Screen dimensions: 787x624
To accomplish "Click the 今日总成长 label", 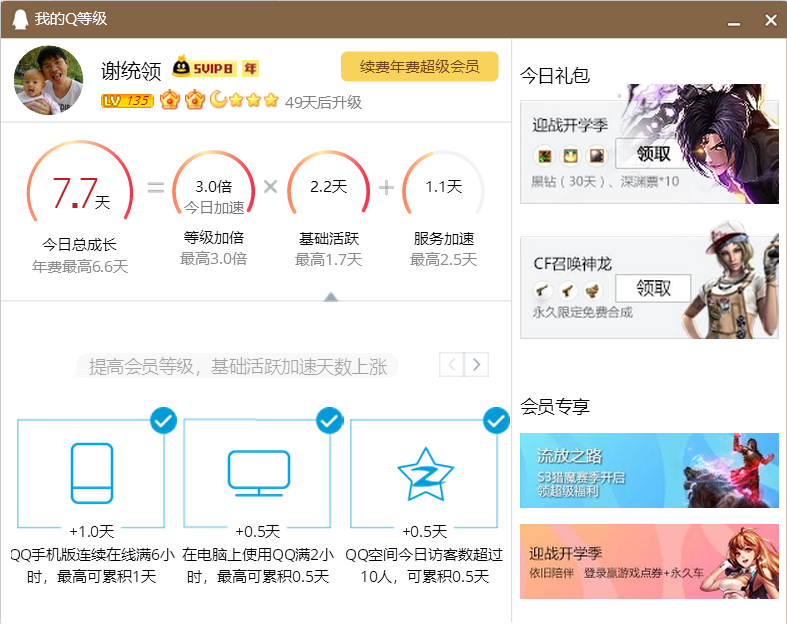I will coord(79,244).
